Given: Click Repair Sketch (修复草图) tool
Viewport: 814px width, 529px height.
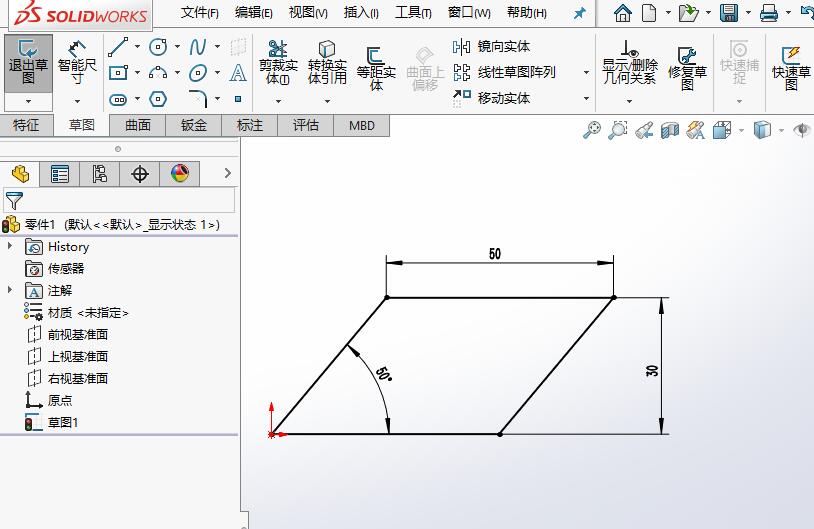Looking at the screenshot, I should click(687, 69).
